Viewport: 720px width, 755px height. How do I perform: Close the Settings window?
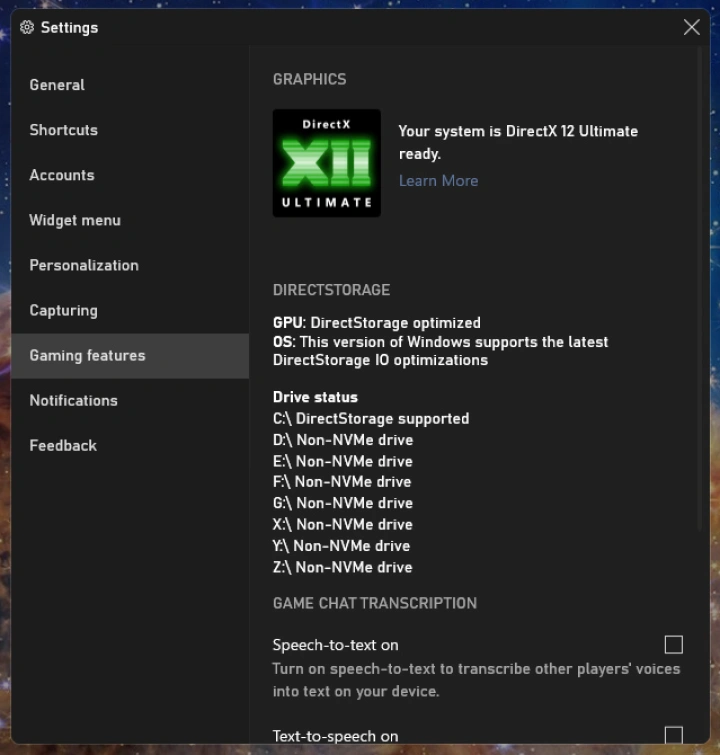(x=691, y=27)
